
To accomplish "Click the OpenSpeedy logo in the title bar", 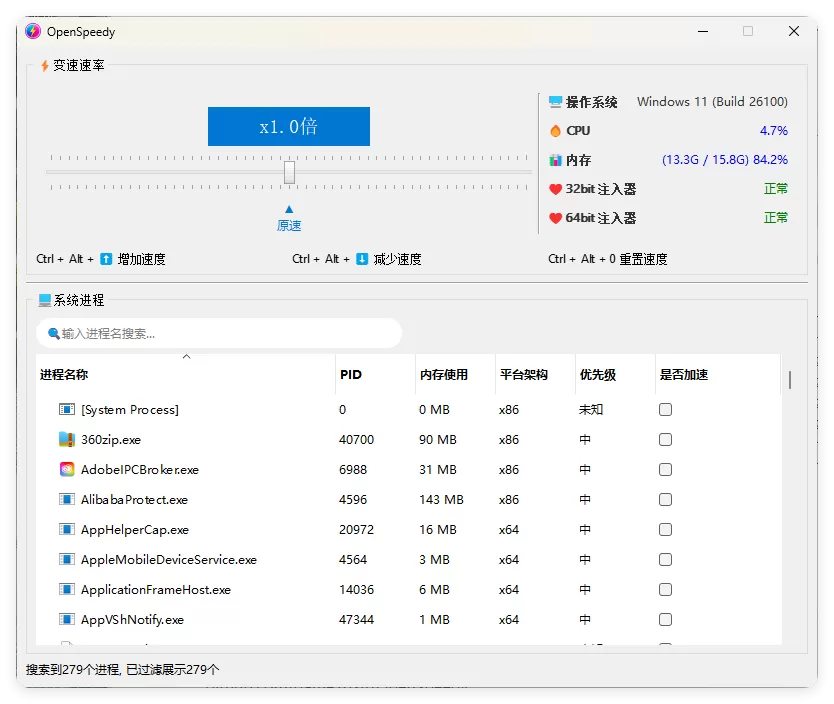I will pos(32,31).
